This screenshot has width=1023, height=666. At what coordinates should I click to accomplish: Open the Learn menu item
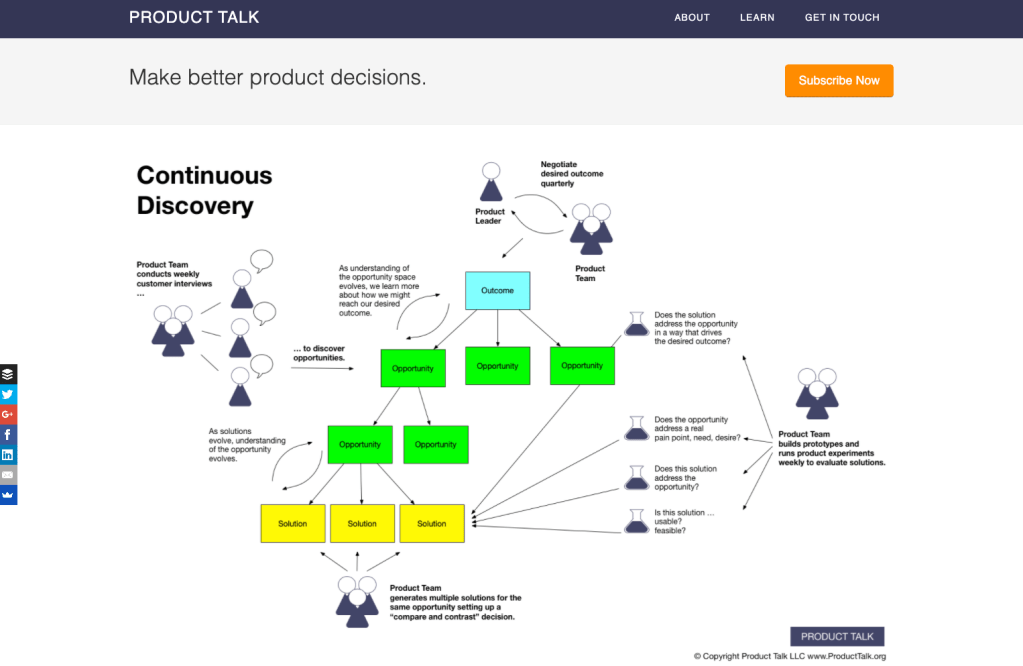[x=757, y=18]
